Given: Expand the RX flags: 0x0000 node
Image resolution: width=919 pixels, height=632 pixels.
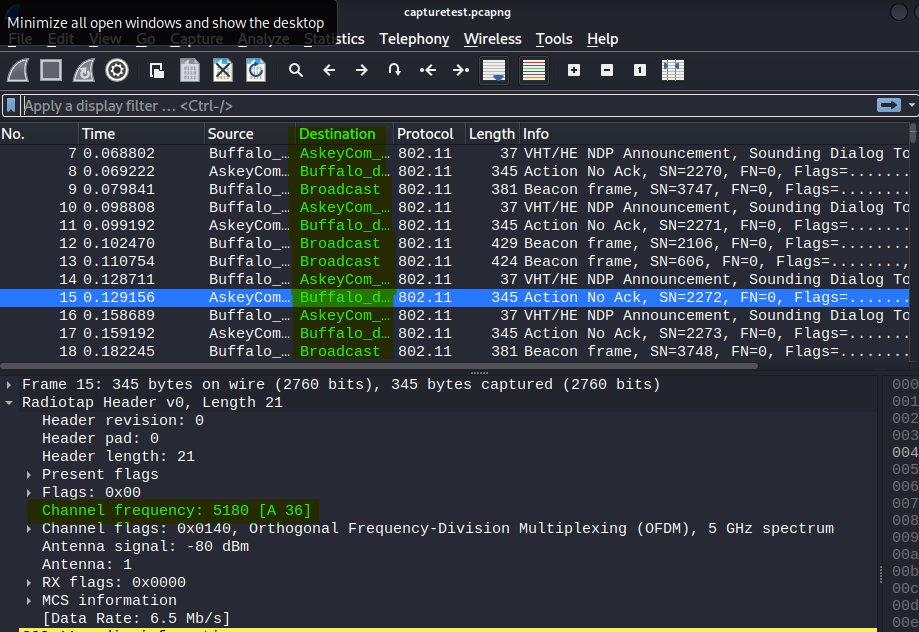Looking at the screenshot, I should pyautogui.click(x=29, y=583).
